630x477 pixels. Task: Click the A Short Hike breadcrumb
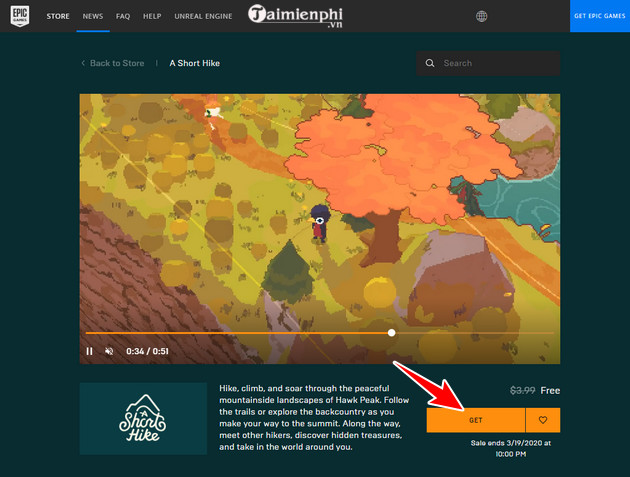pos(194,63)
